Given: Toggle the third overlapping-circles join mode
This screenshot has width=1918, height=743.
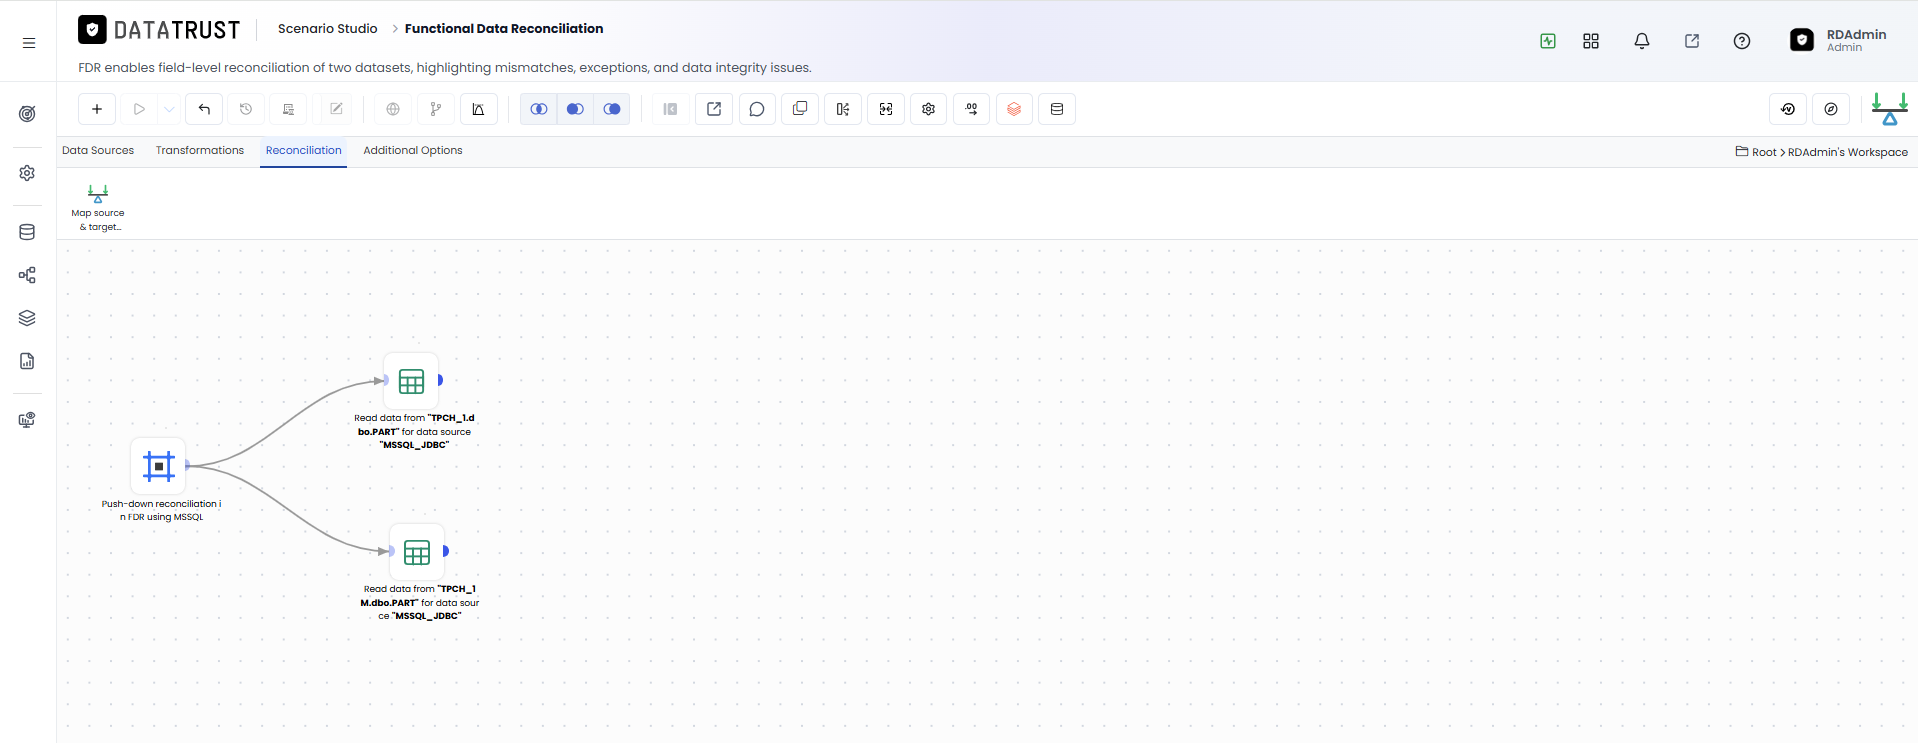Looking at the screenshot, I should (x=612, y=109).
